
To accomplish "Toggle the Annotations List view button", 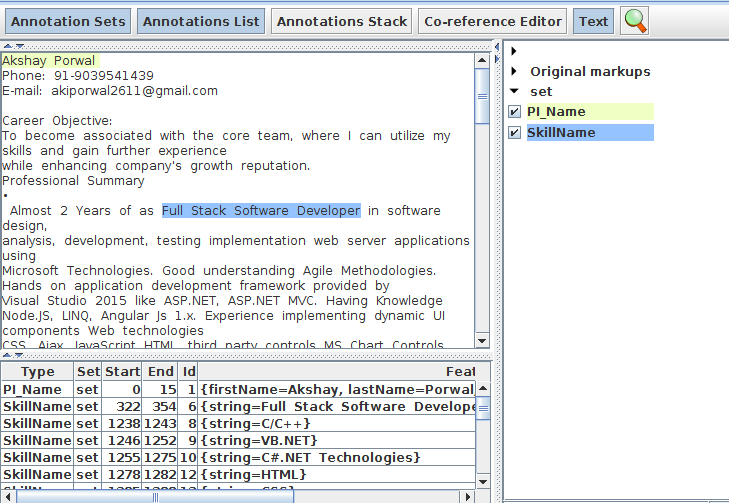I will (x=202, y=21).
